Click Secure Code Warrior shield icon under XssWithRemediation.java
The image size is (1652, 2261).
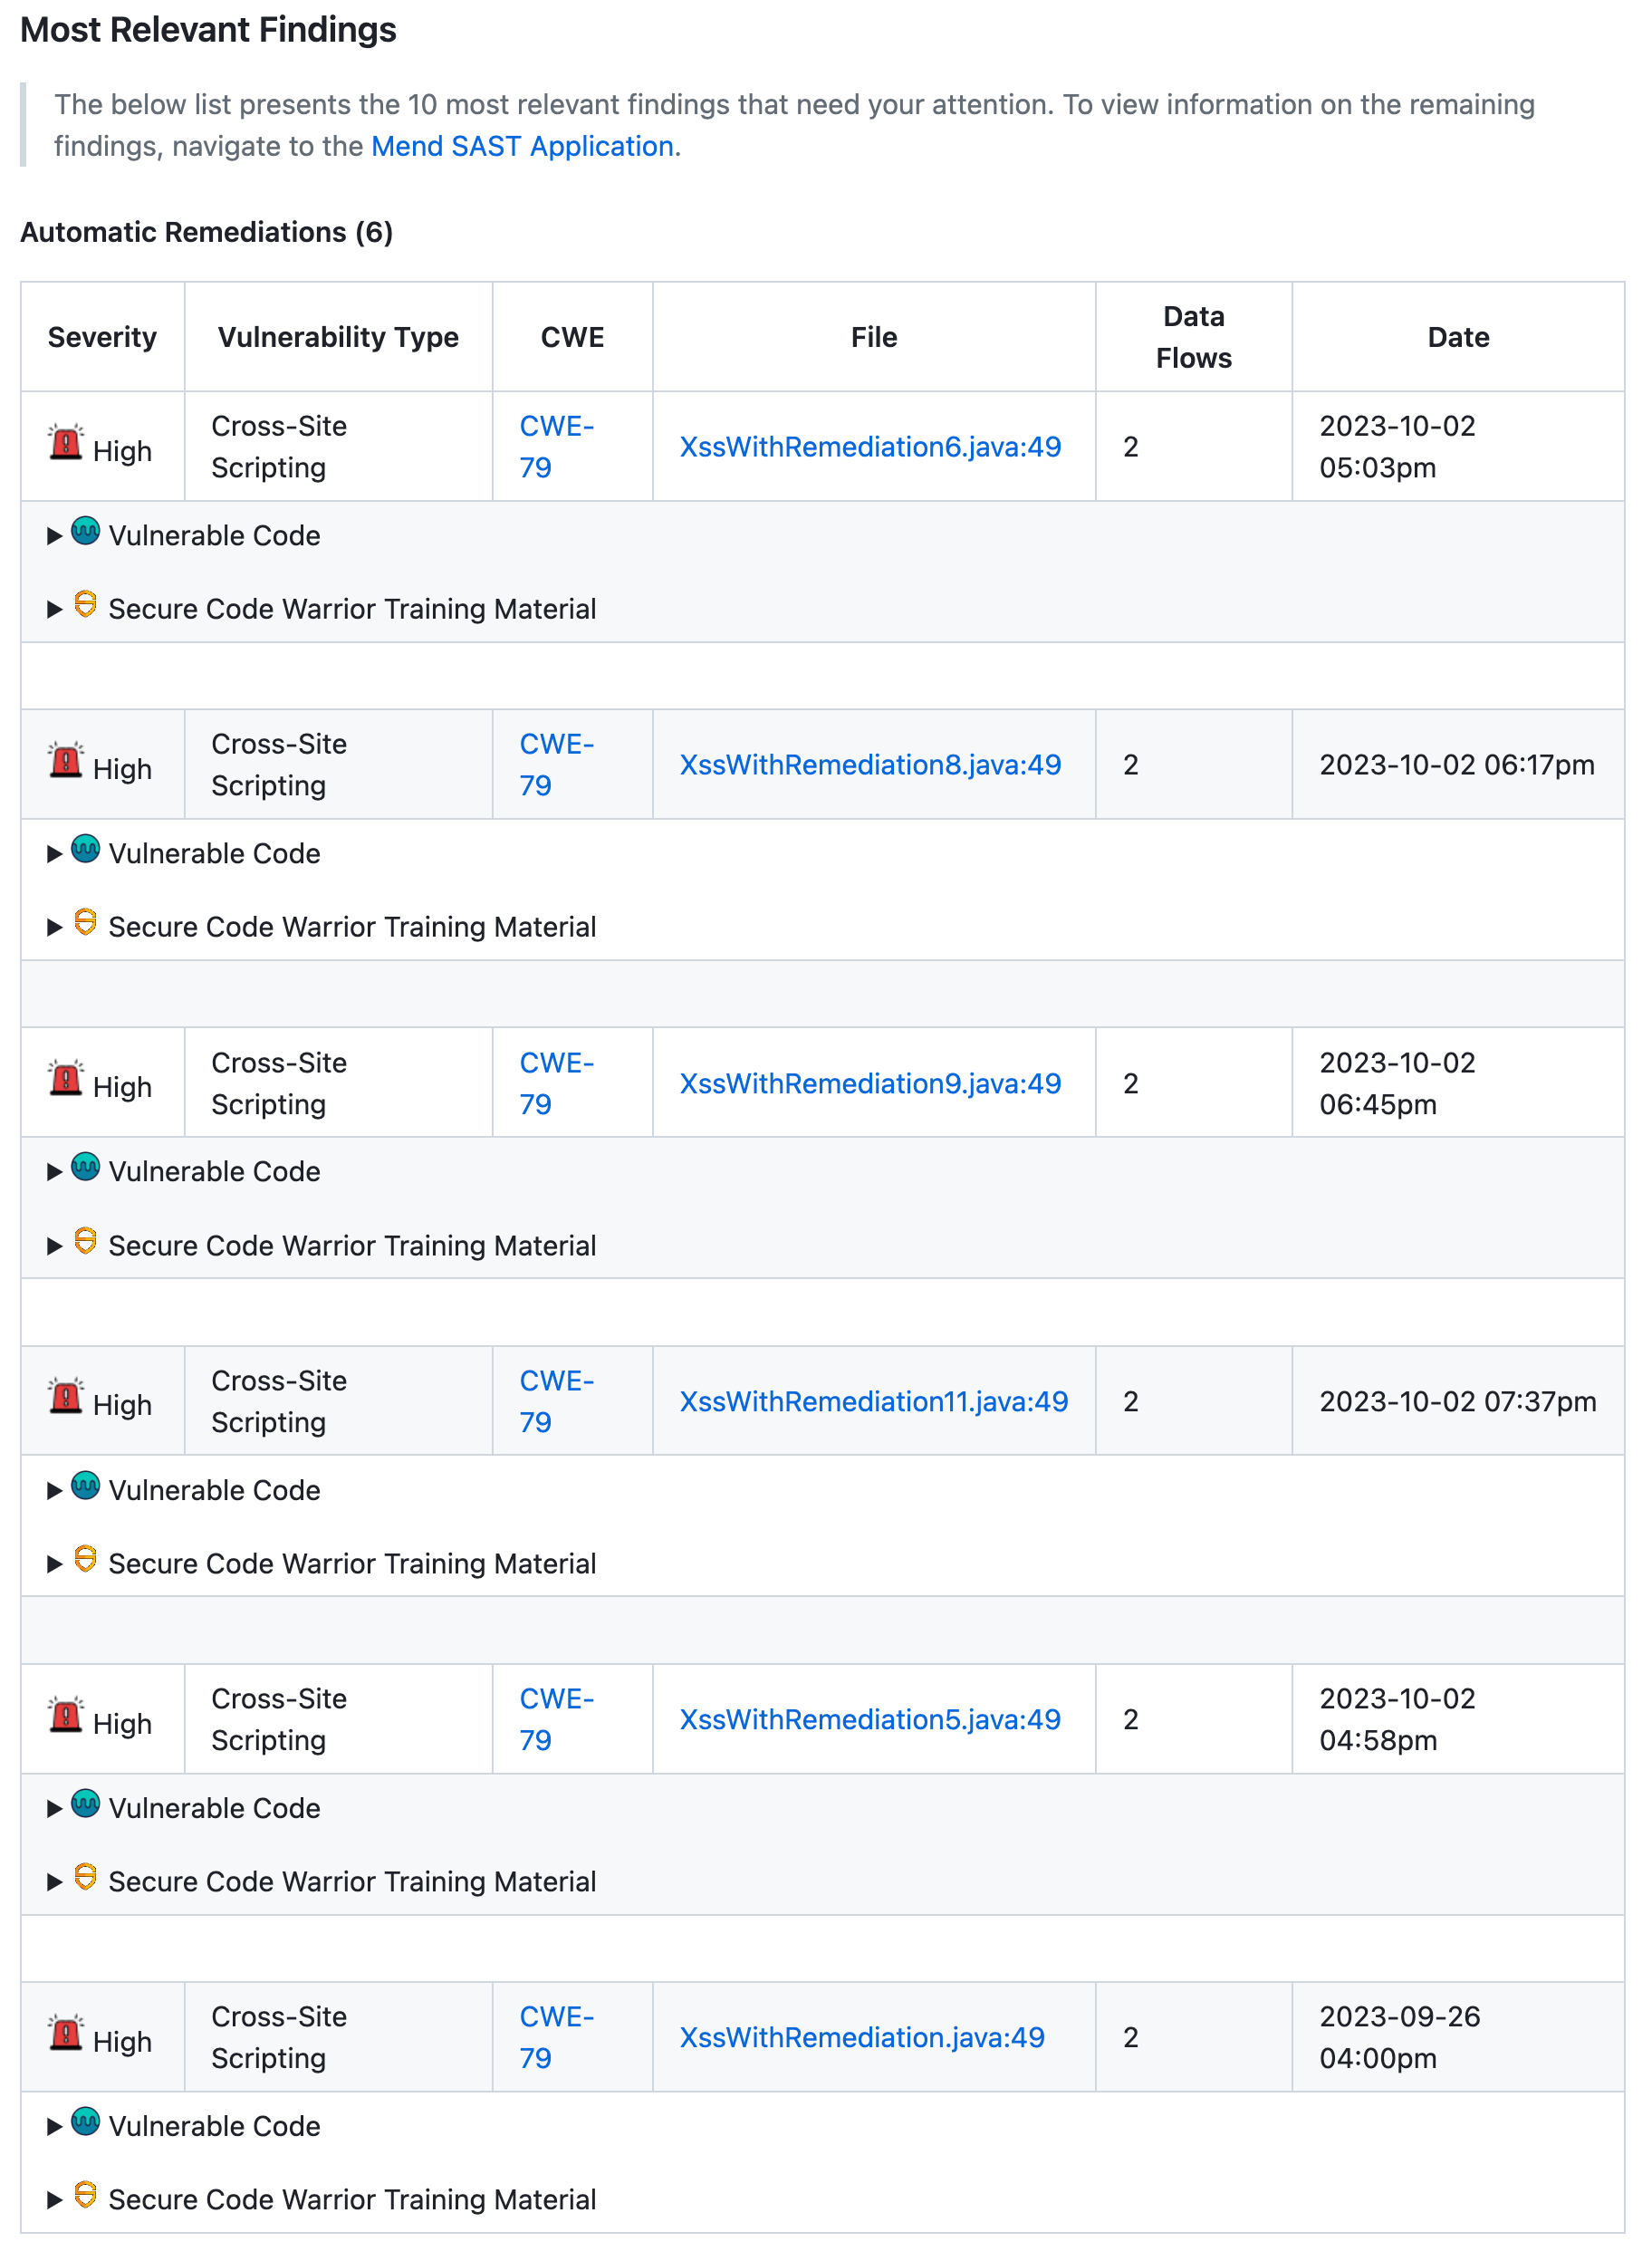[x=86, y=2195]
